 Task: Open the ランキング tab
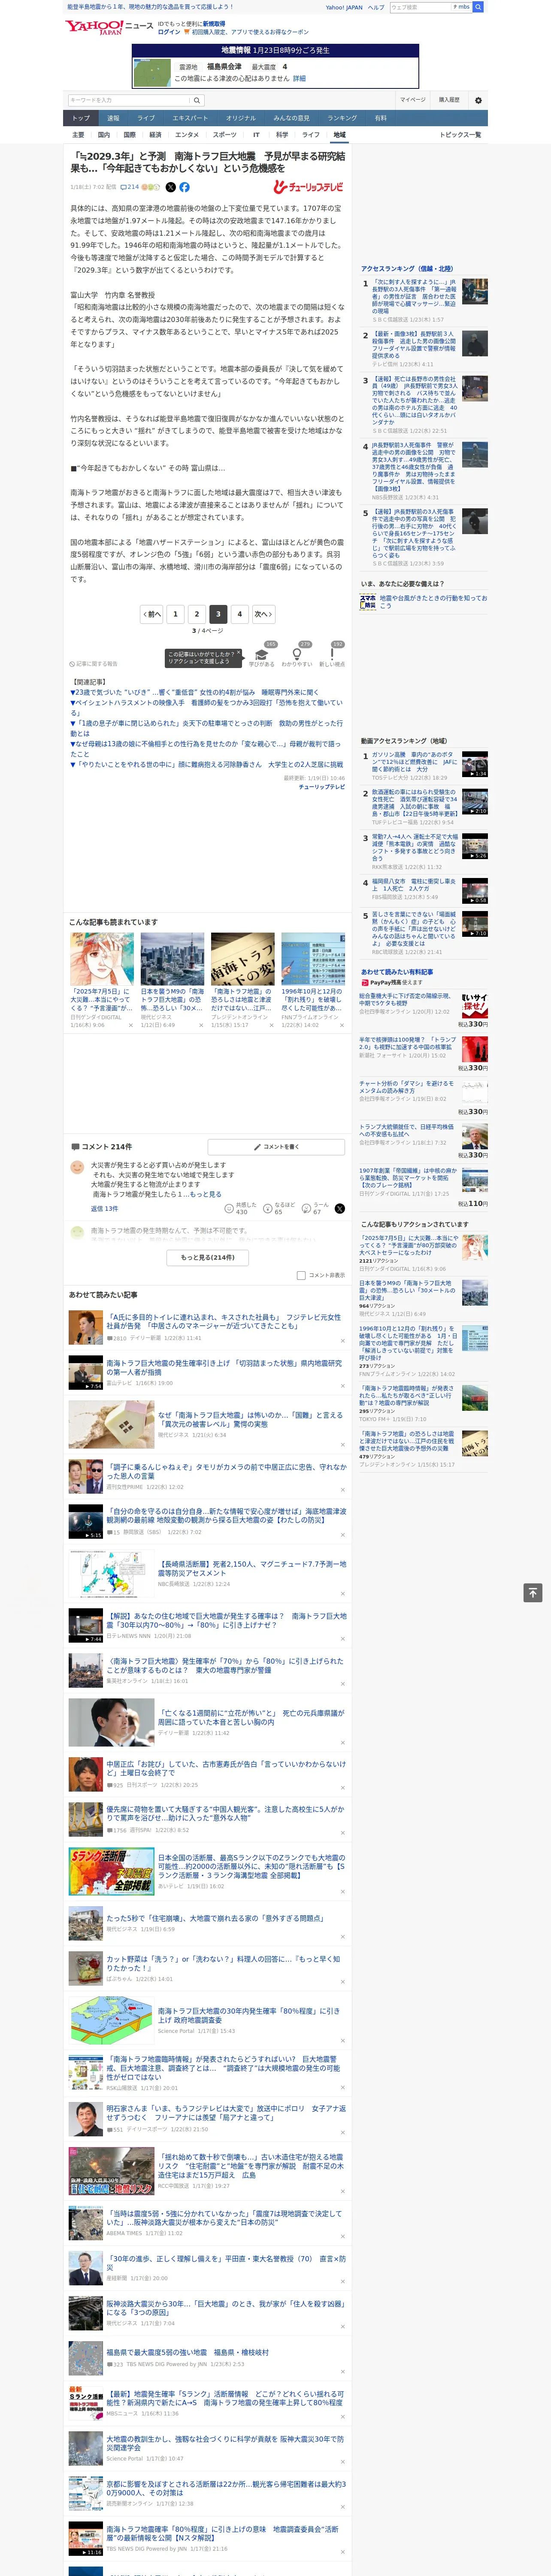(342, 118)
